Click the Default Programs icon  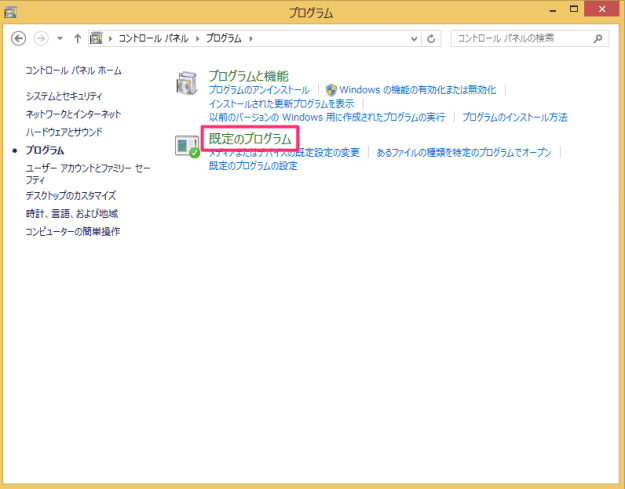click(187, 146)
